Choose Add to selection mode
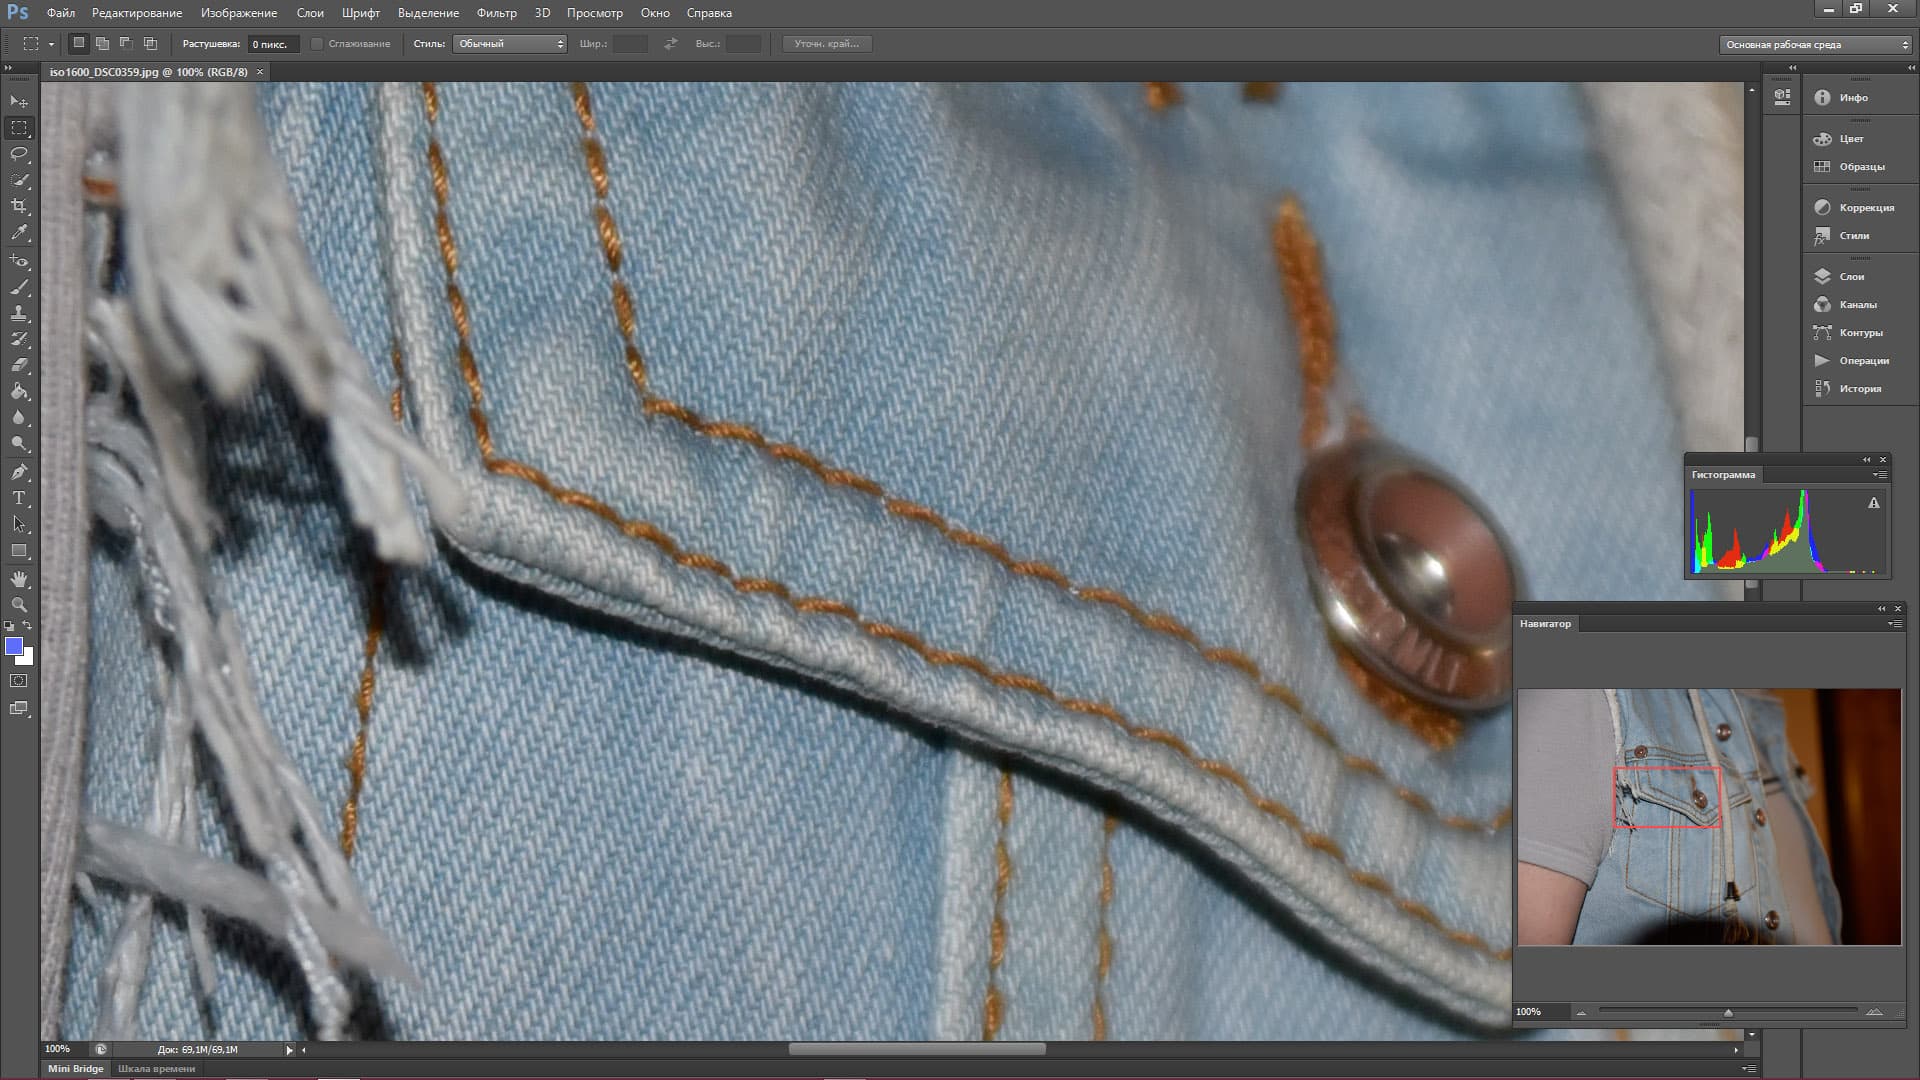1920x1080 pixels. click(103, 44)
